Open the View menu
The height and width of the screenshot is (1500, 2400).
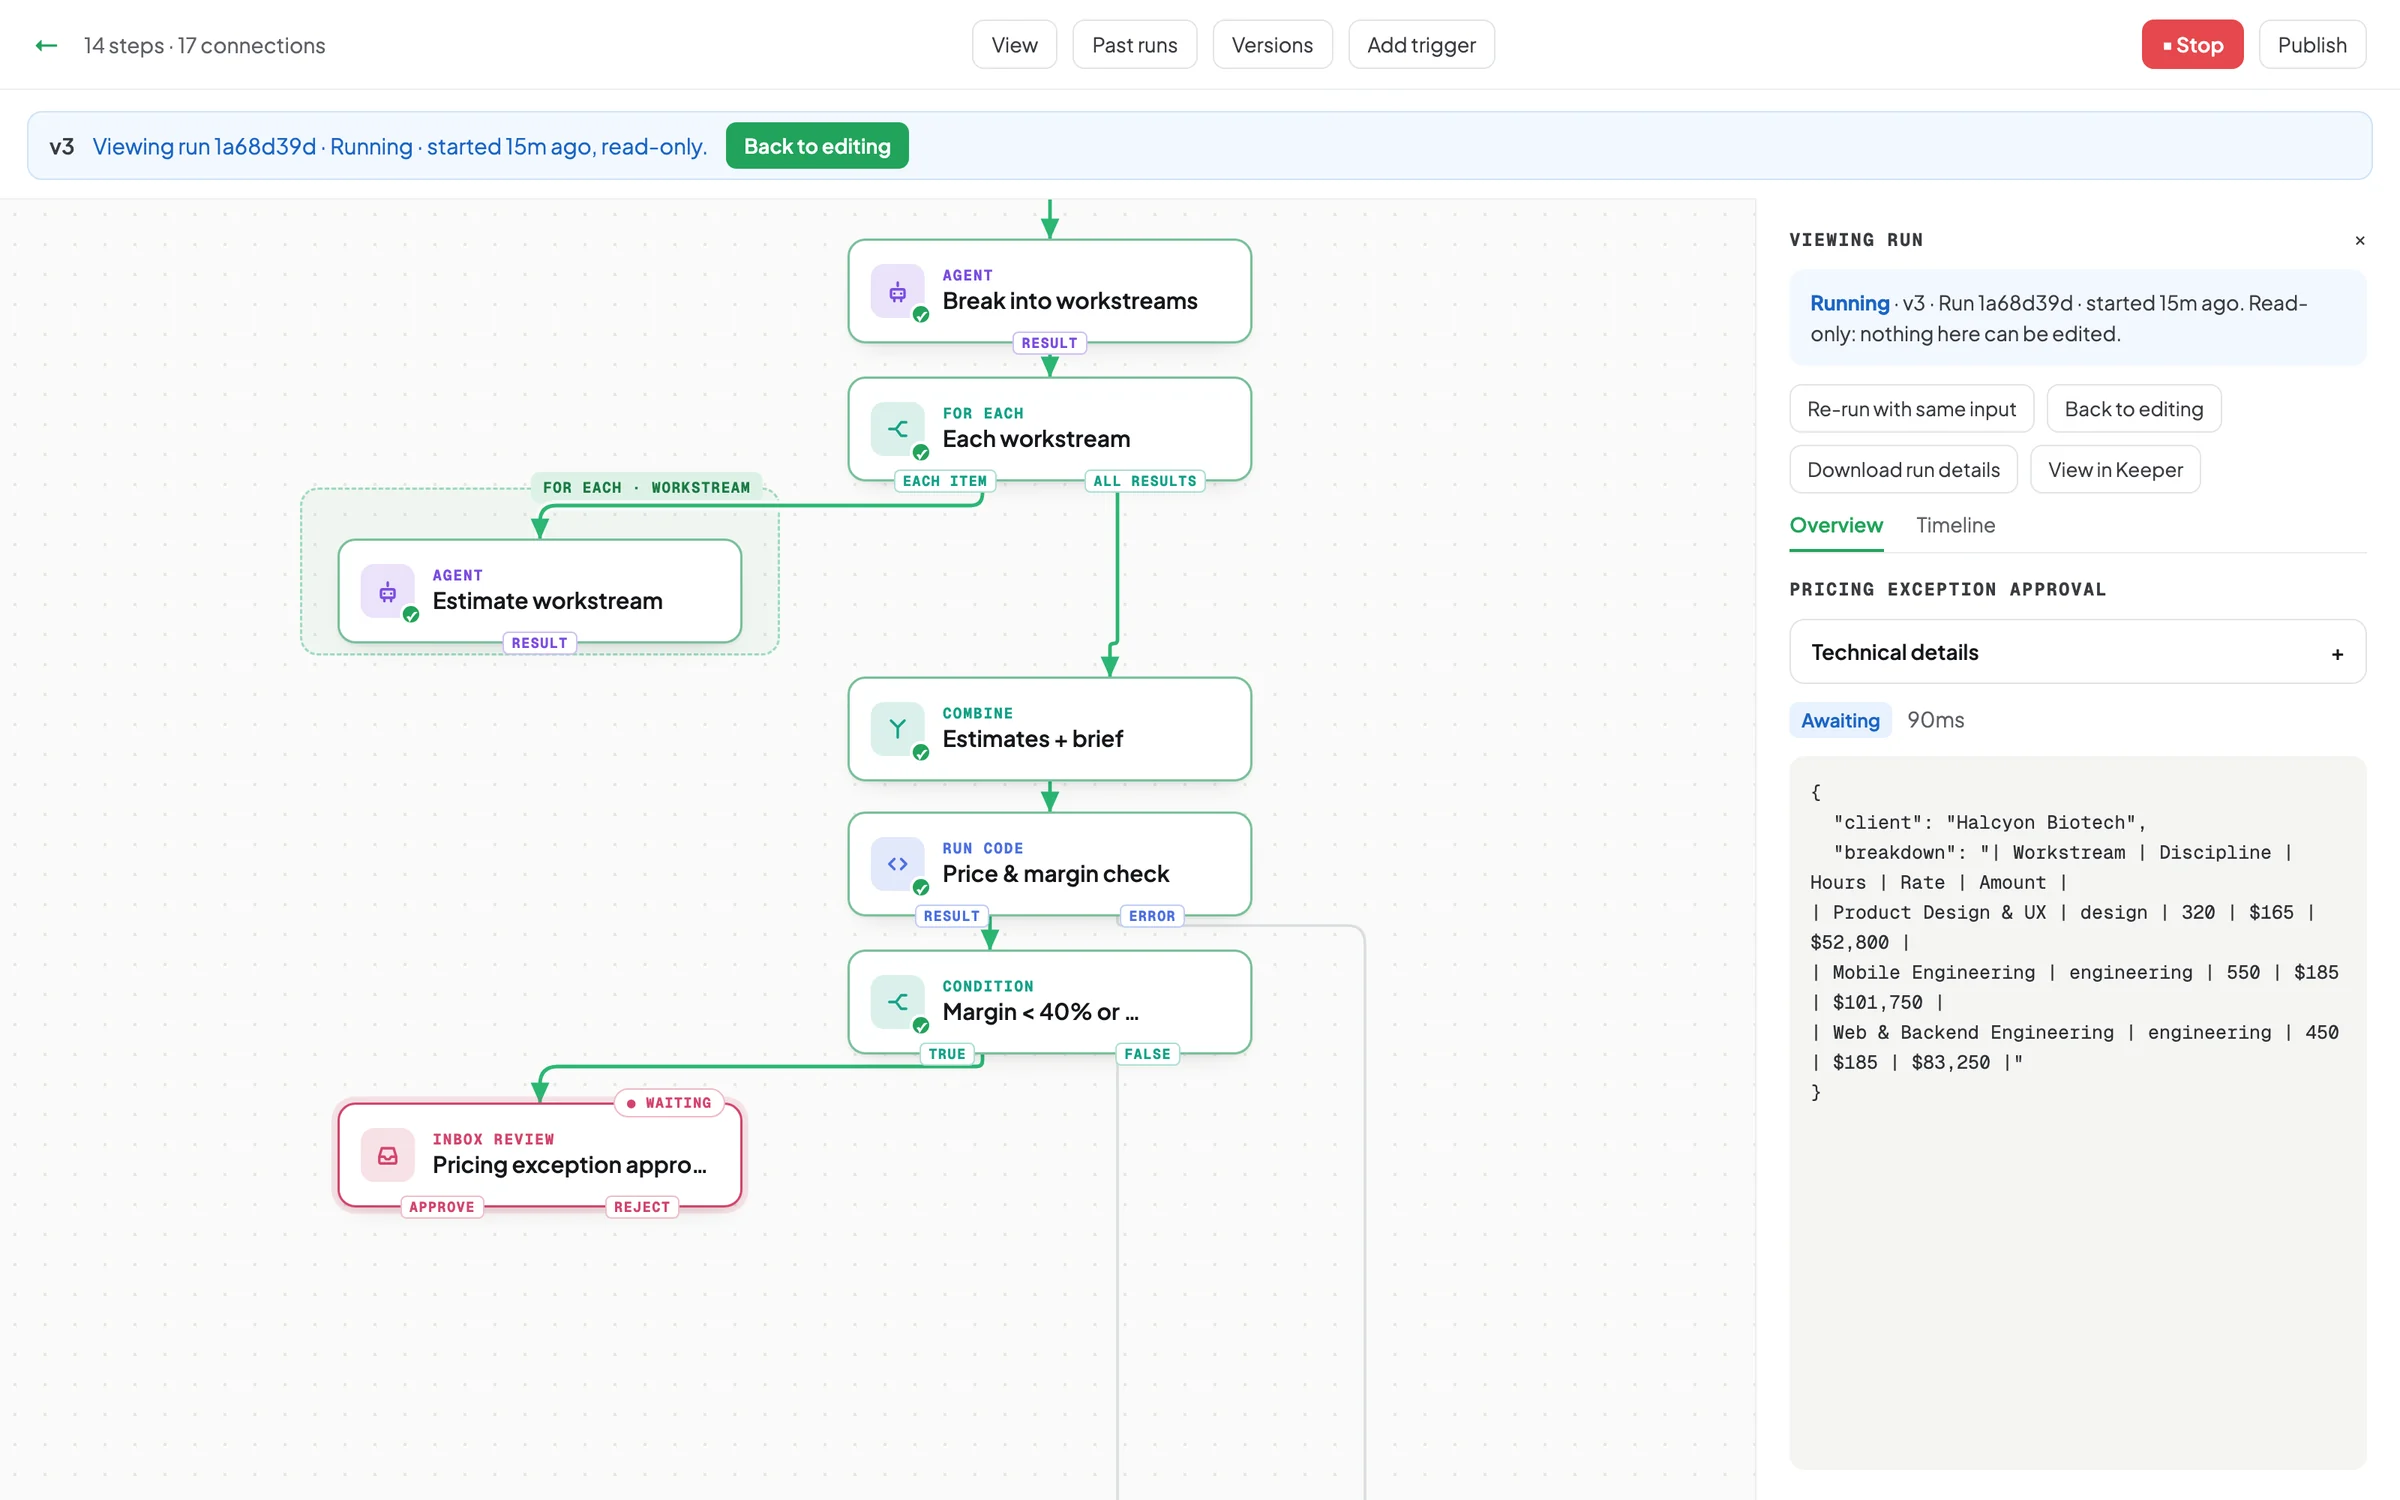click(1014, 45)
